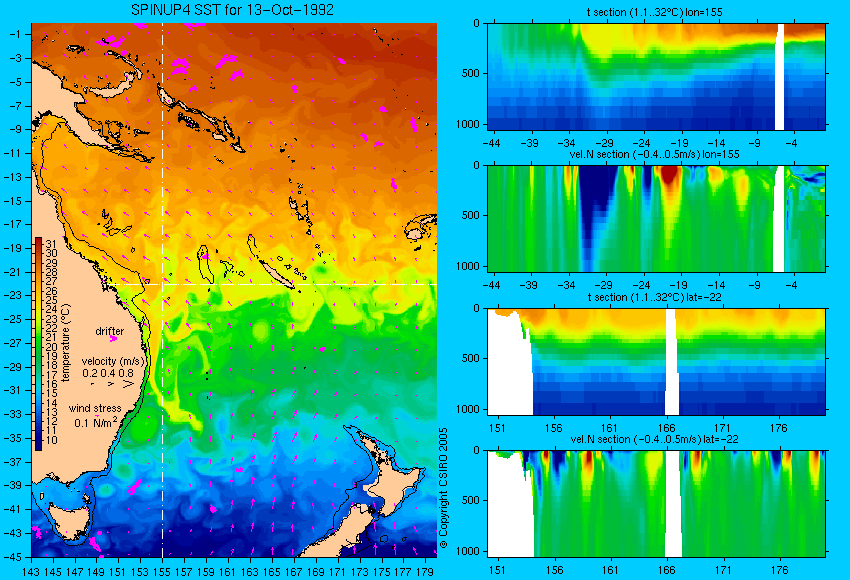Open the northward velocity section plot for lon=155
Viewport: 850px width, 580px height.
[x=656, y=218]
